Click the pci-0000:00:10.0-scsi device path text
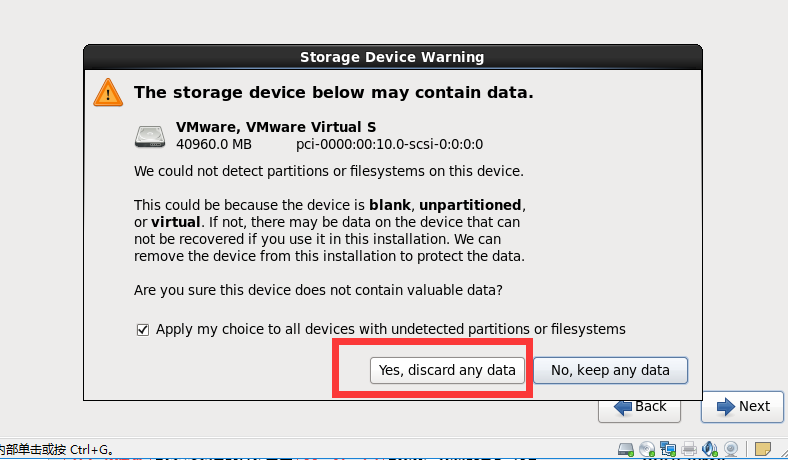The width and height of the screenshot is (788, 460). click(389, 144)
